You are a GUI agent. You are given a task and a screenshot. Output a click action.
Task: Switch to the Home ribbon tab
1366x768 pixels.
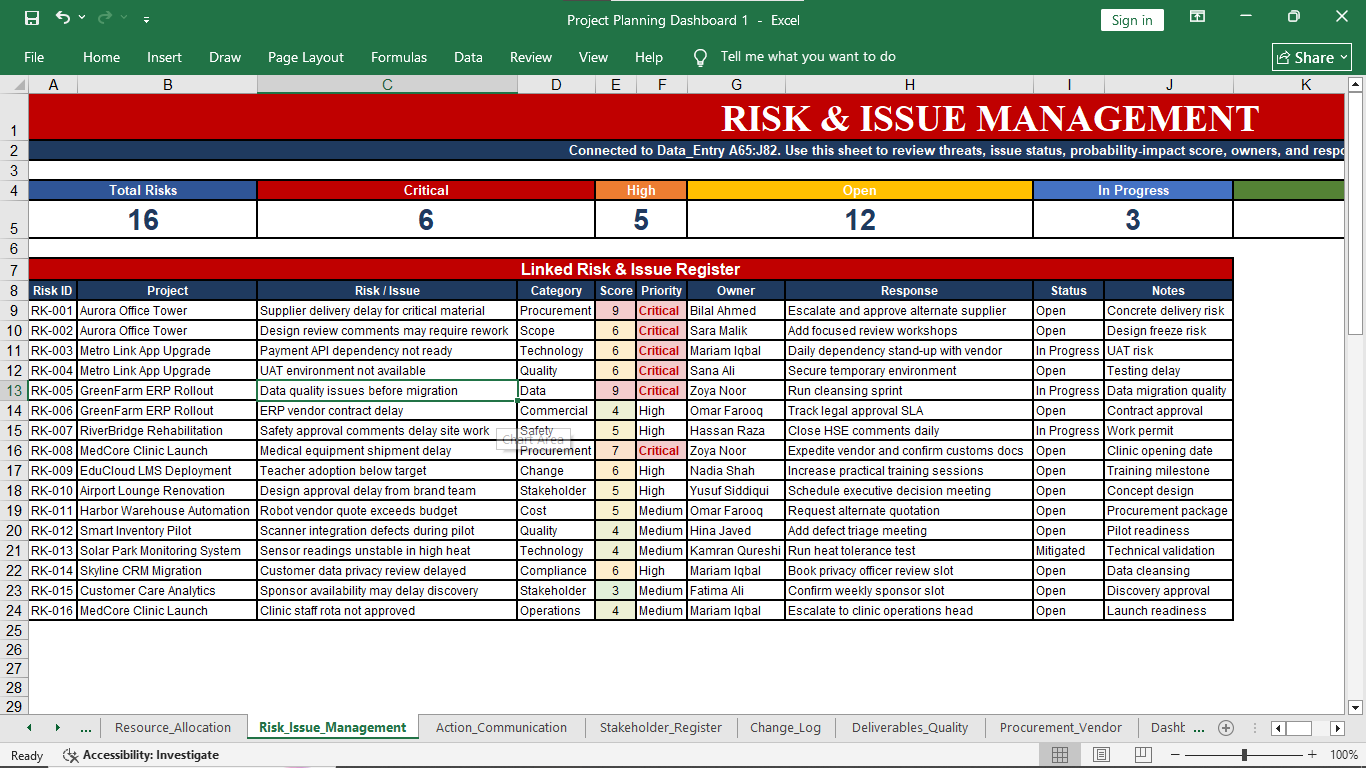pos(101,57)
